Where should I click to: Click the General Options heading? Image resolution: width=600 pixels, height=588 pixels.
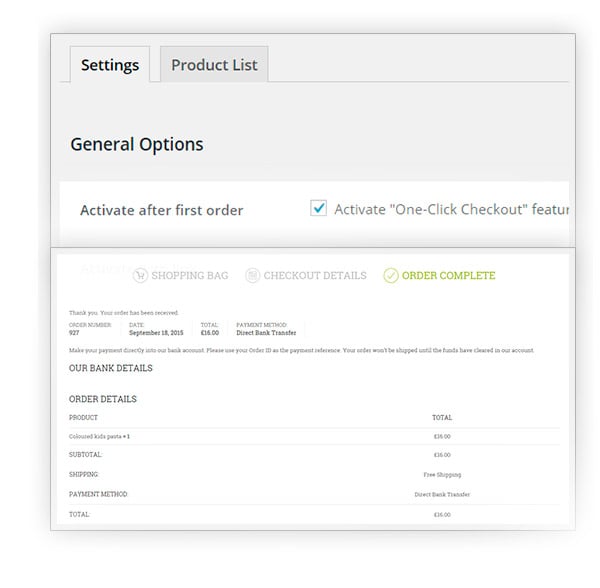tap(137, 144)
